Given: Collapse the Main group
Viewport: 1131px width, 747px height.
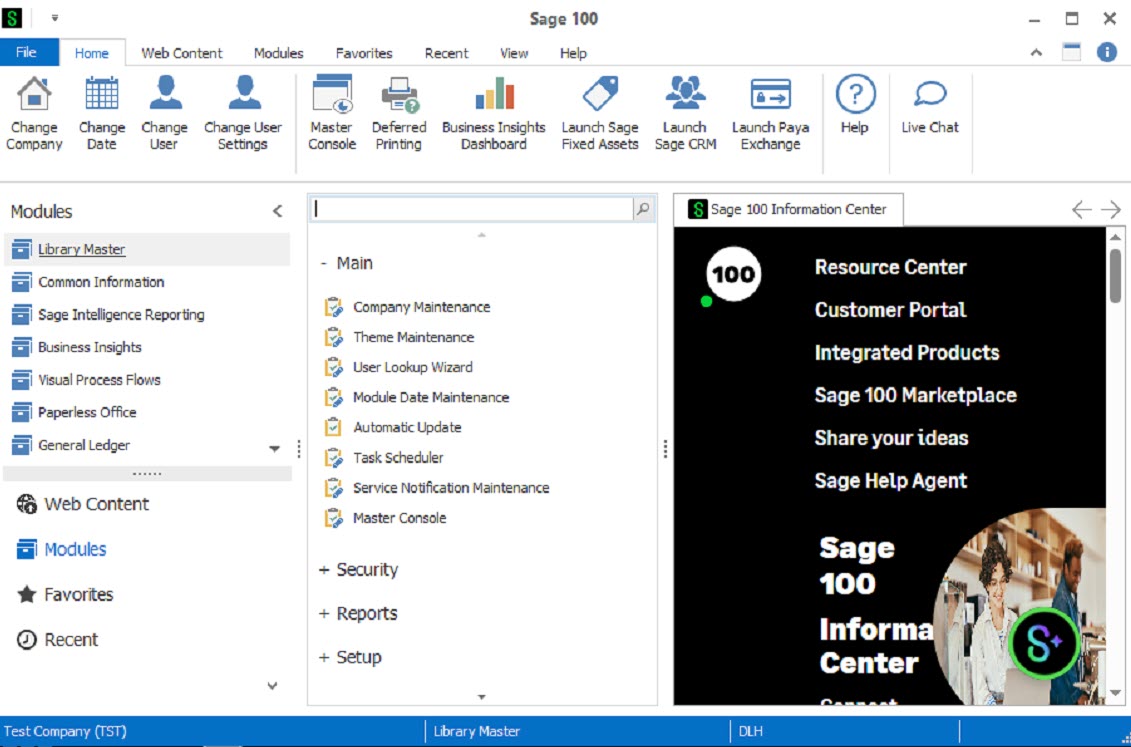Looking at the screenshot, I should point(324,264).
